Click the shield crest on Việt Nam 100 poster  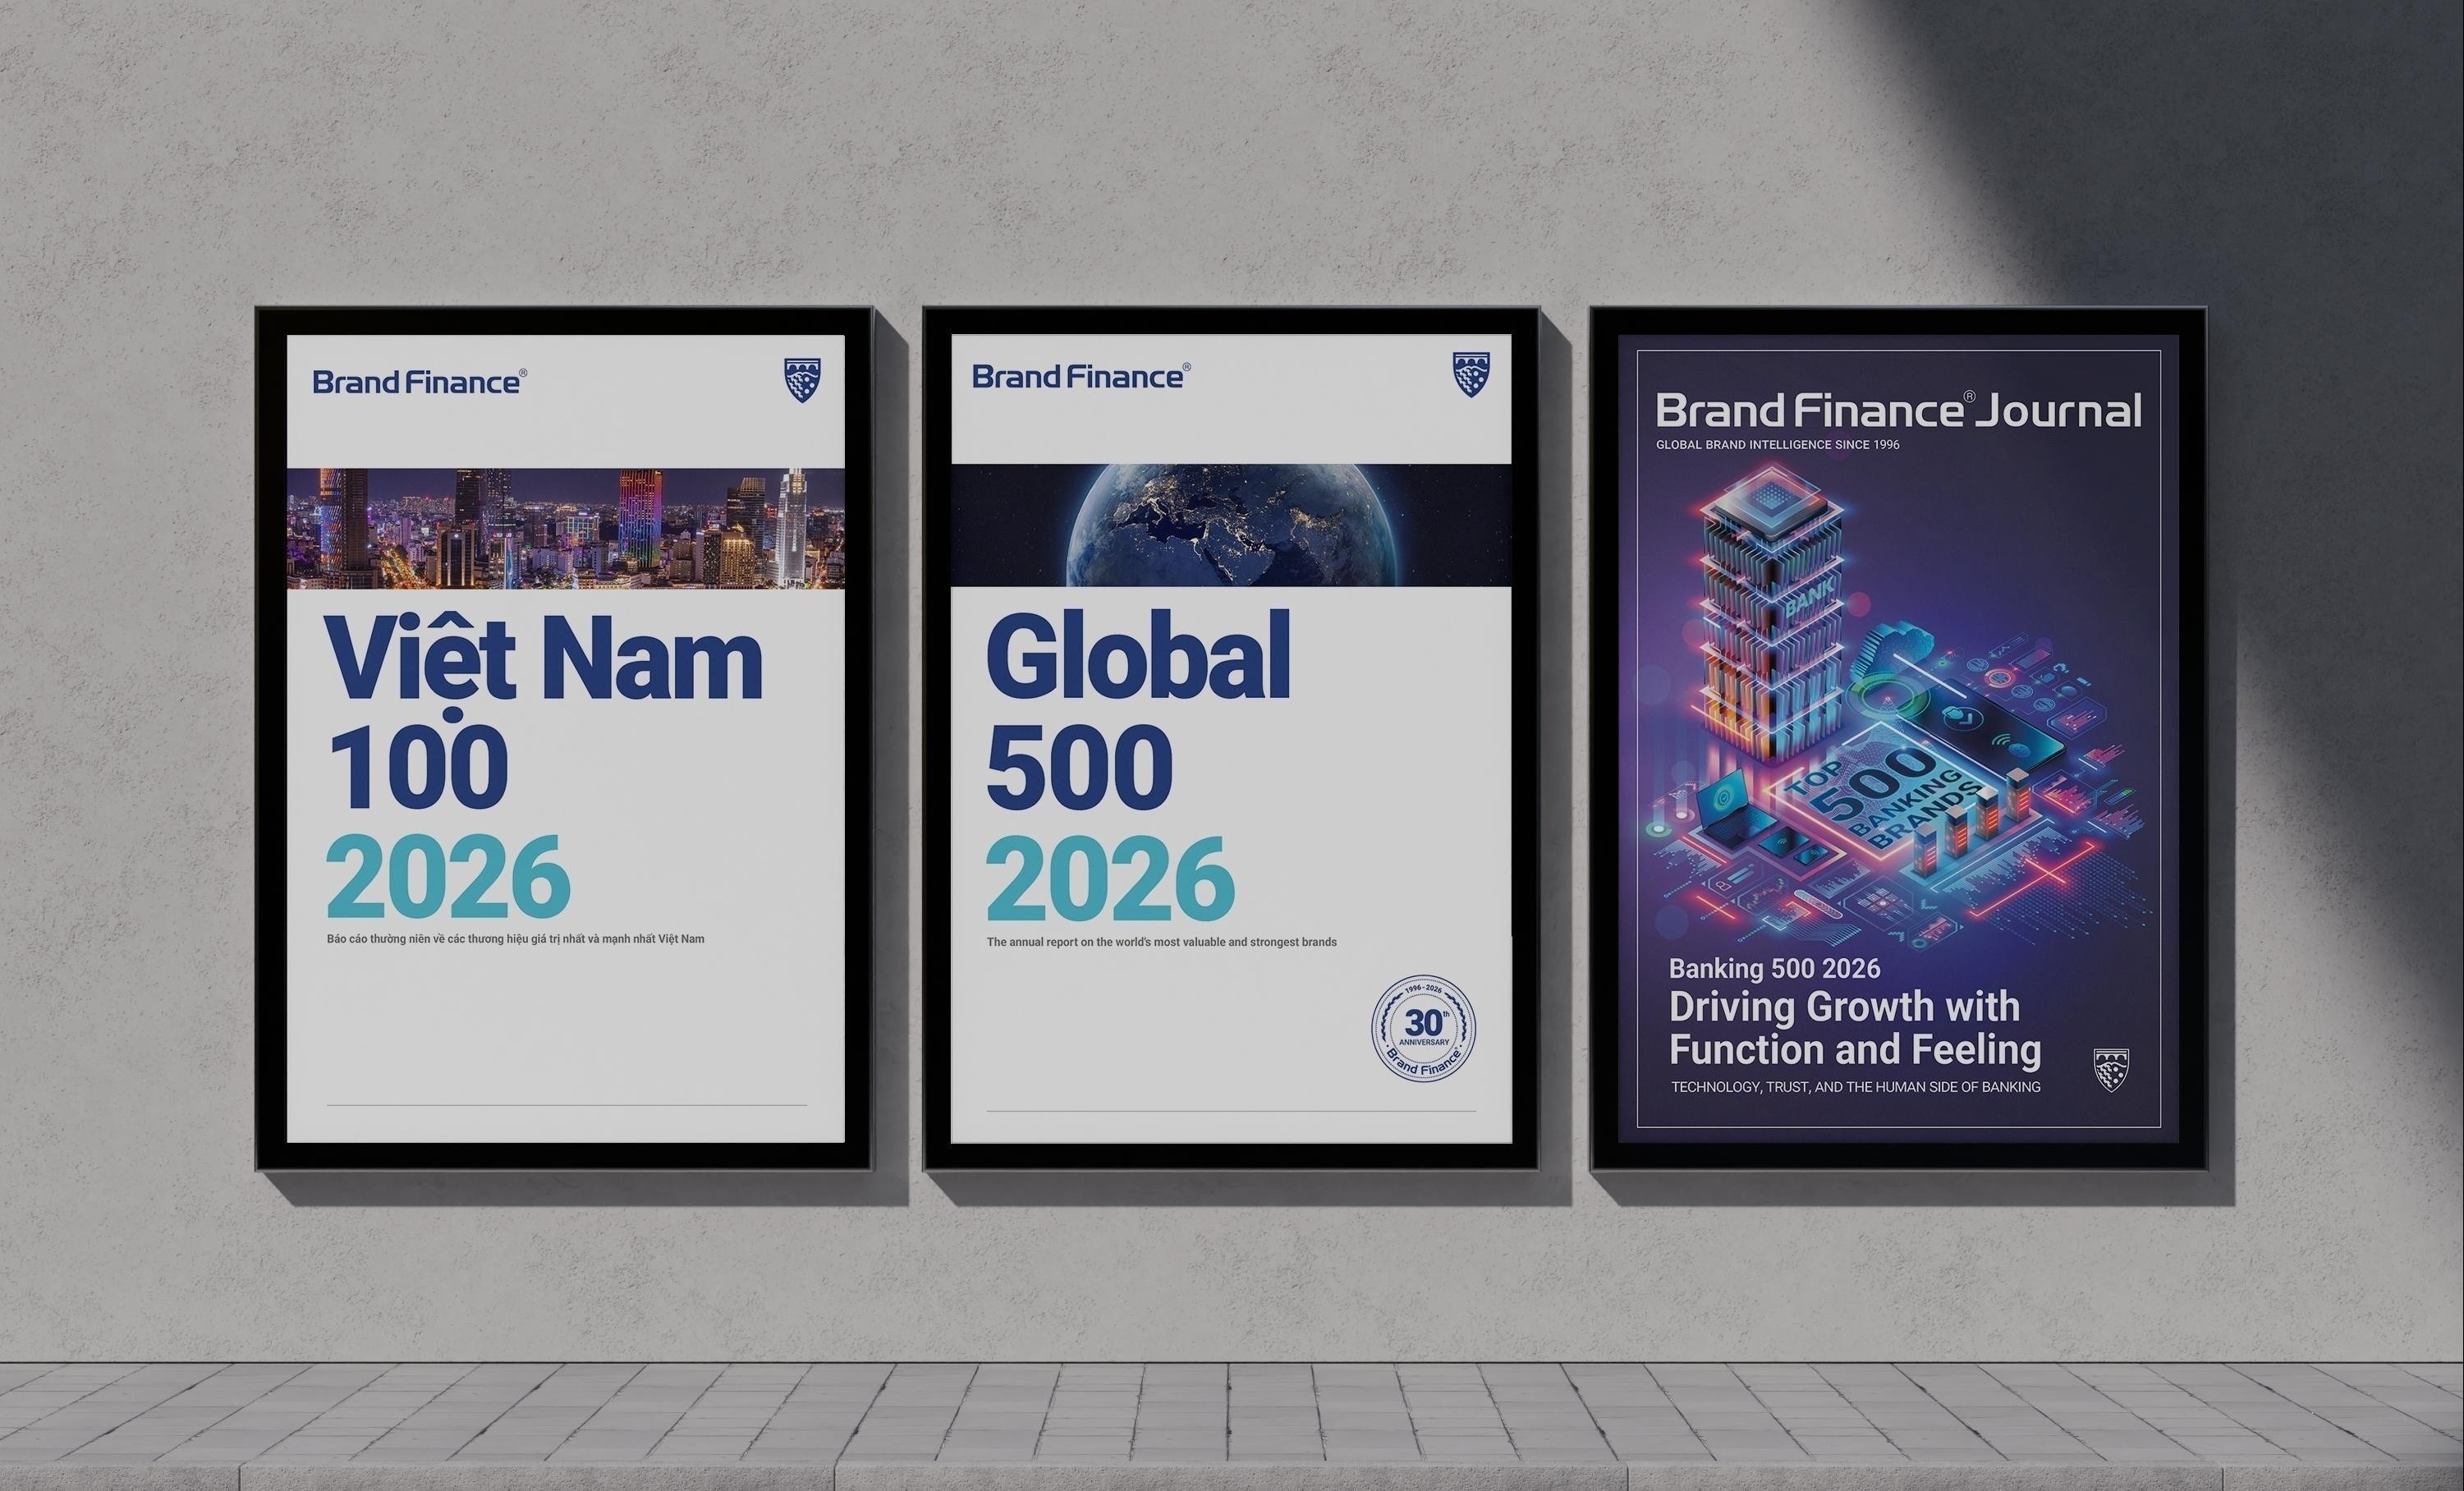pyautogui.click(x=802, y=380)
